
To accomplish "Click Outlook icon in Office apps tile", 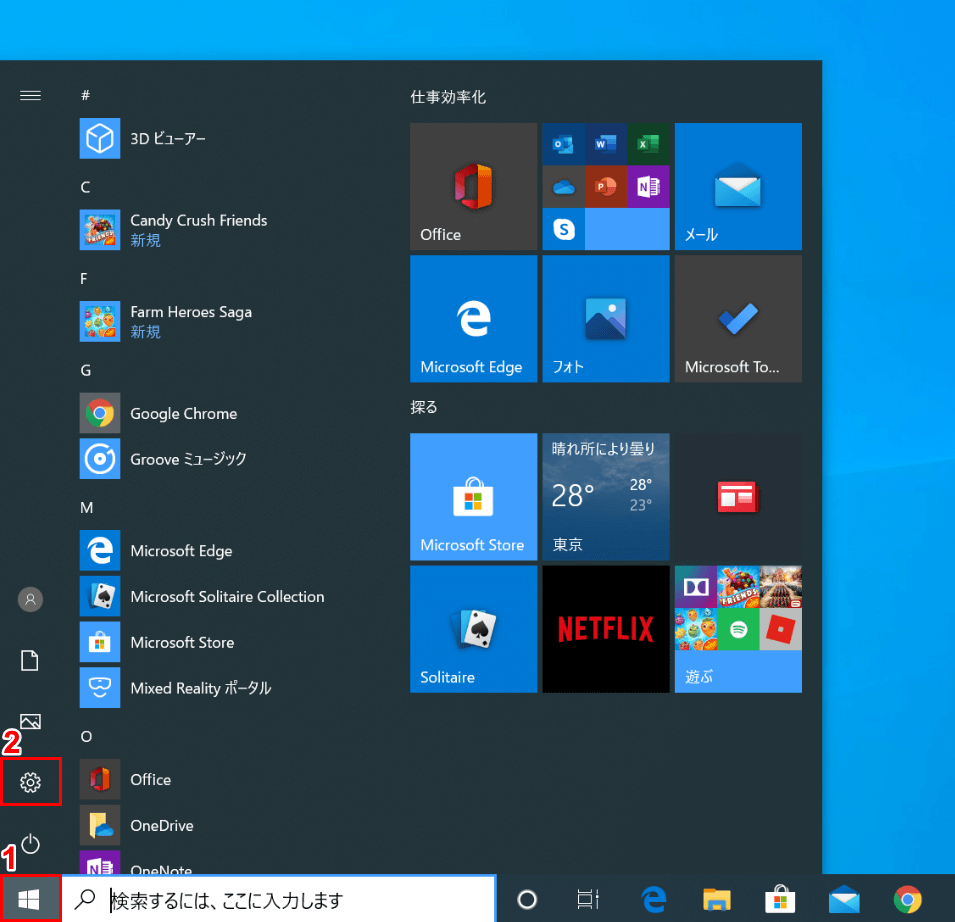I will (x=563, y=144).
